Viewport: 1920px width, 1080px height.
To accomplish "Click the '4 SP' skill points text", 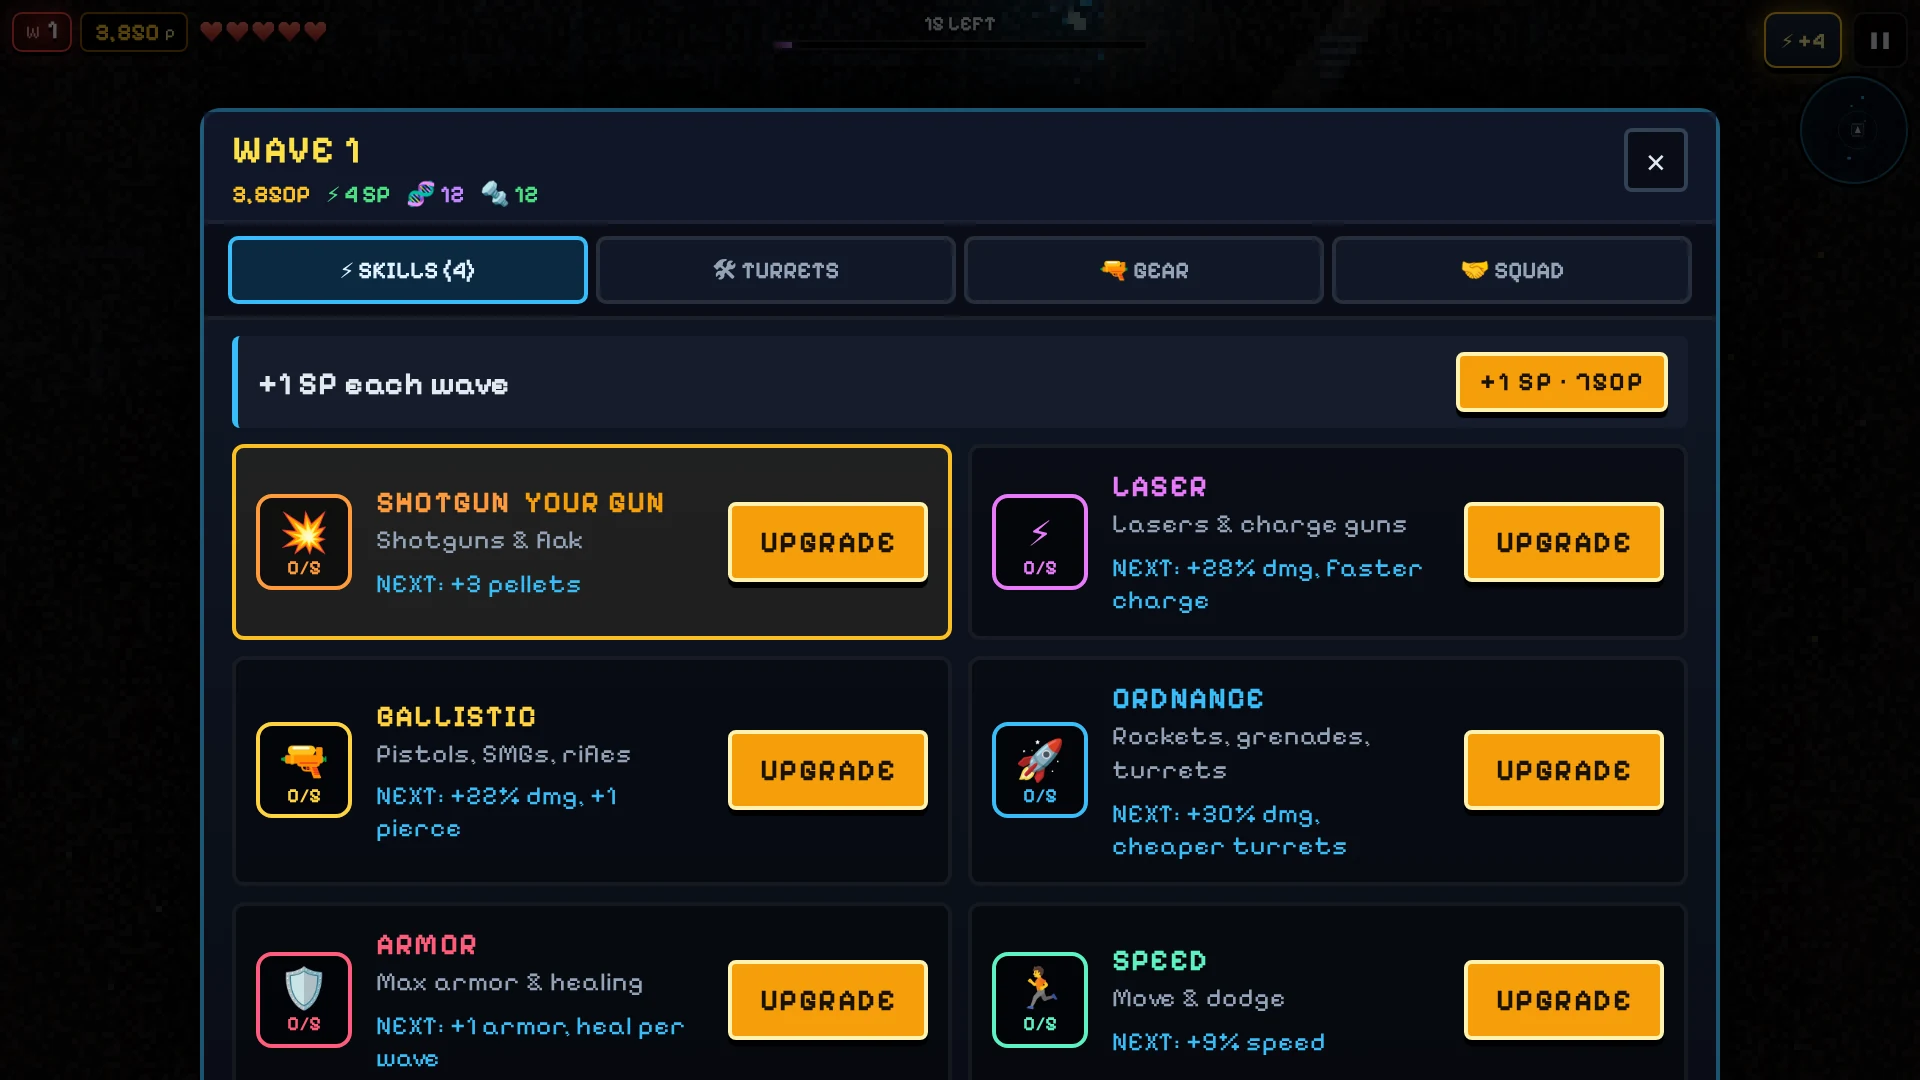I will pyautogui.click(x=359, y=194).
